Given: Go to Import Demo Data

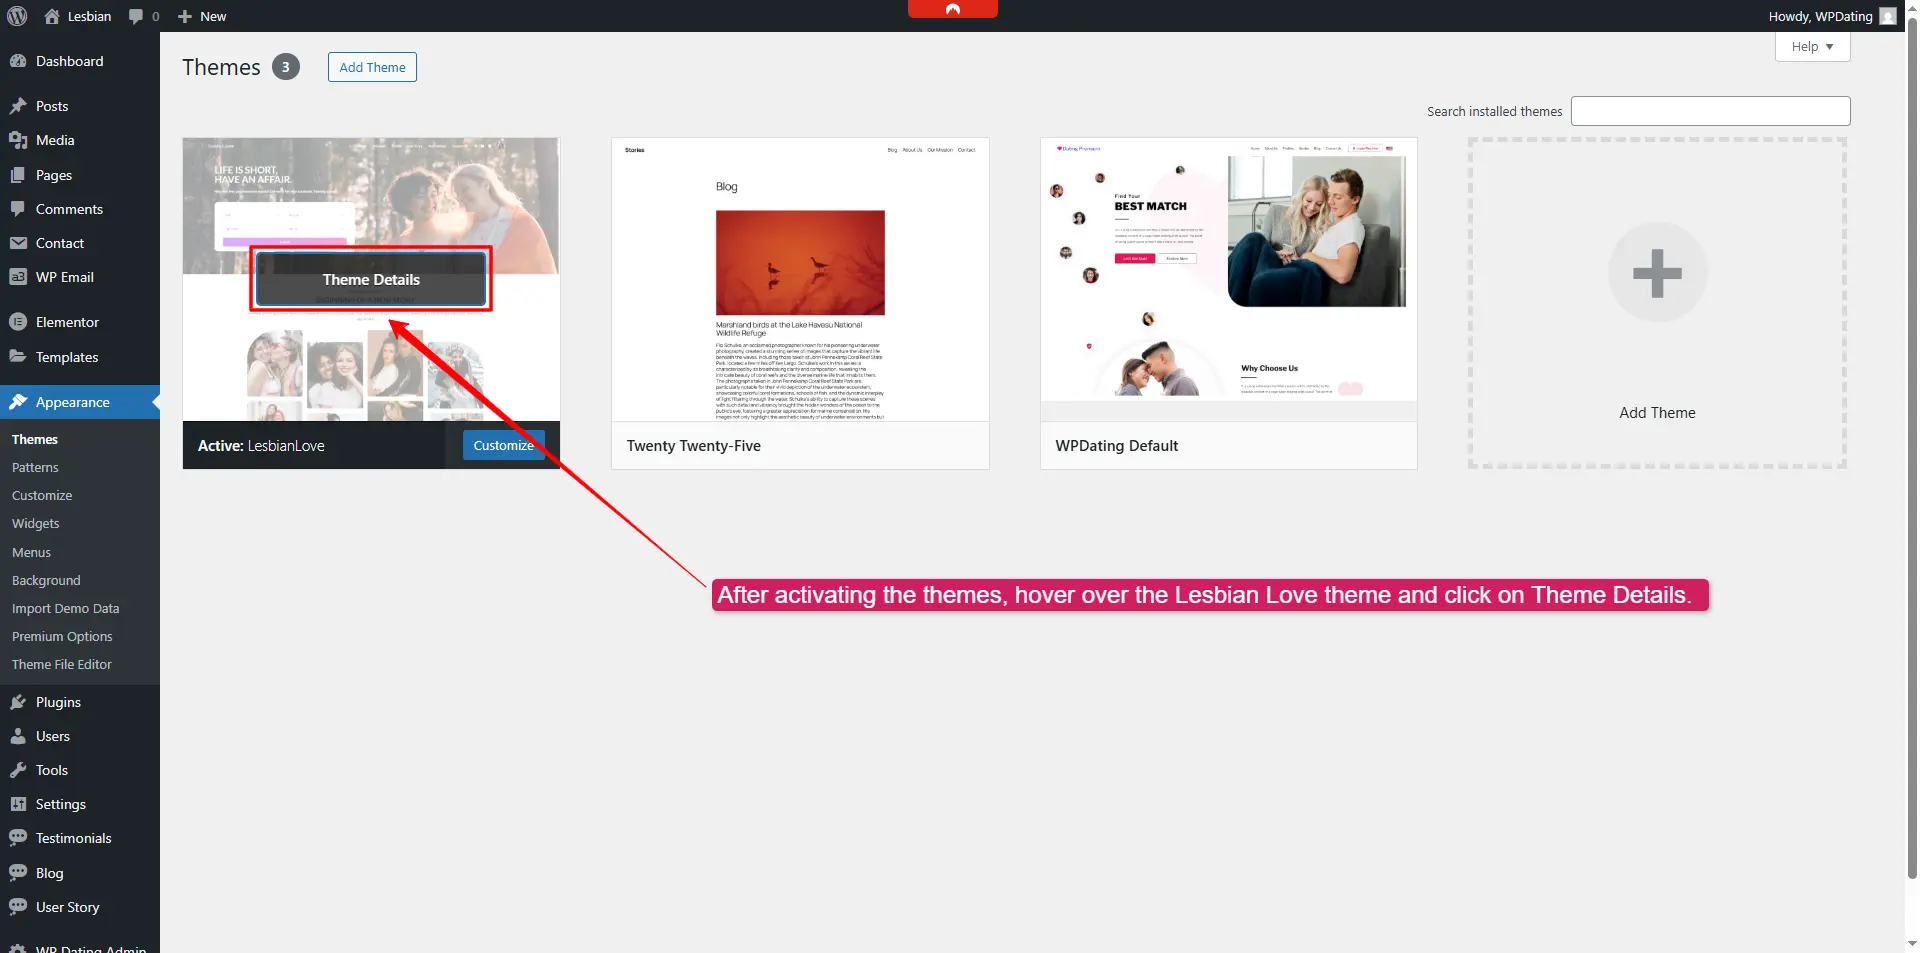Looking at the screenshot, I should [65, 609].
